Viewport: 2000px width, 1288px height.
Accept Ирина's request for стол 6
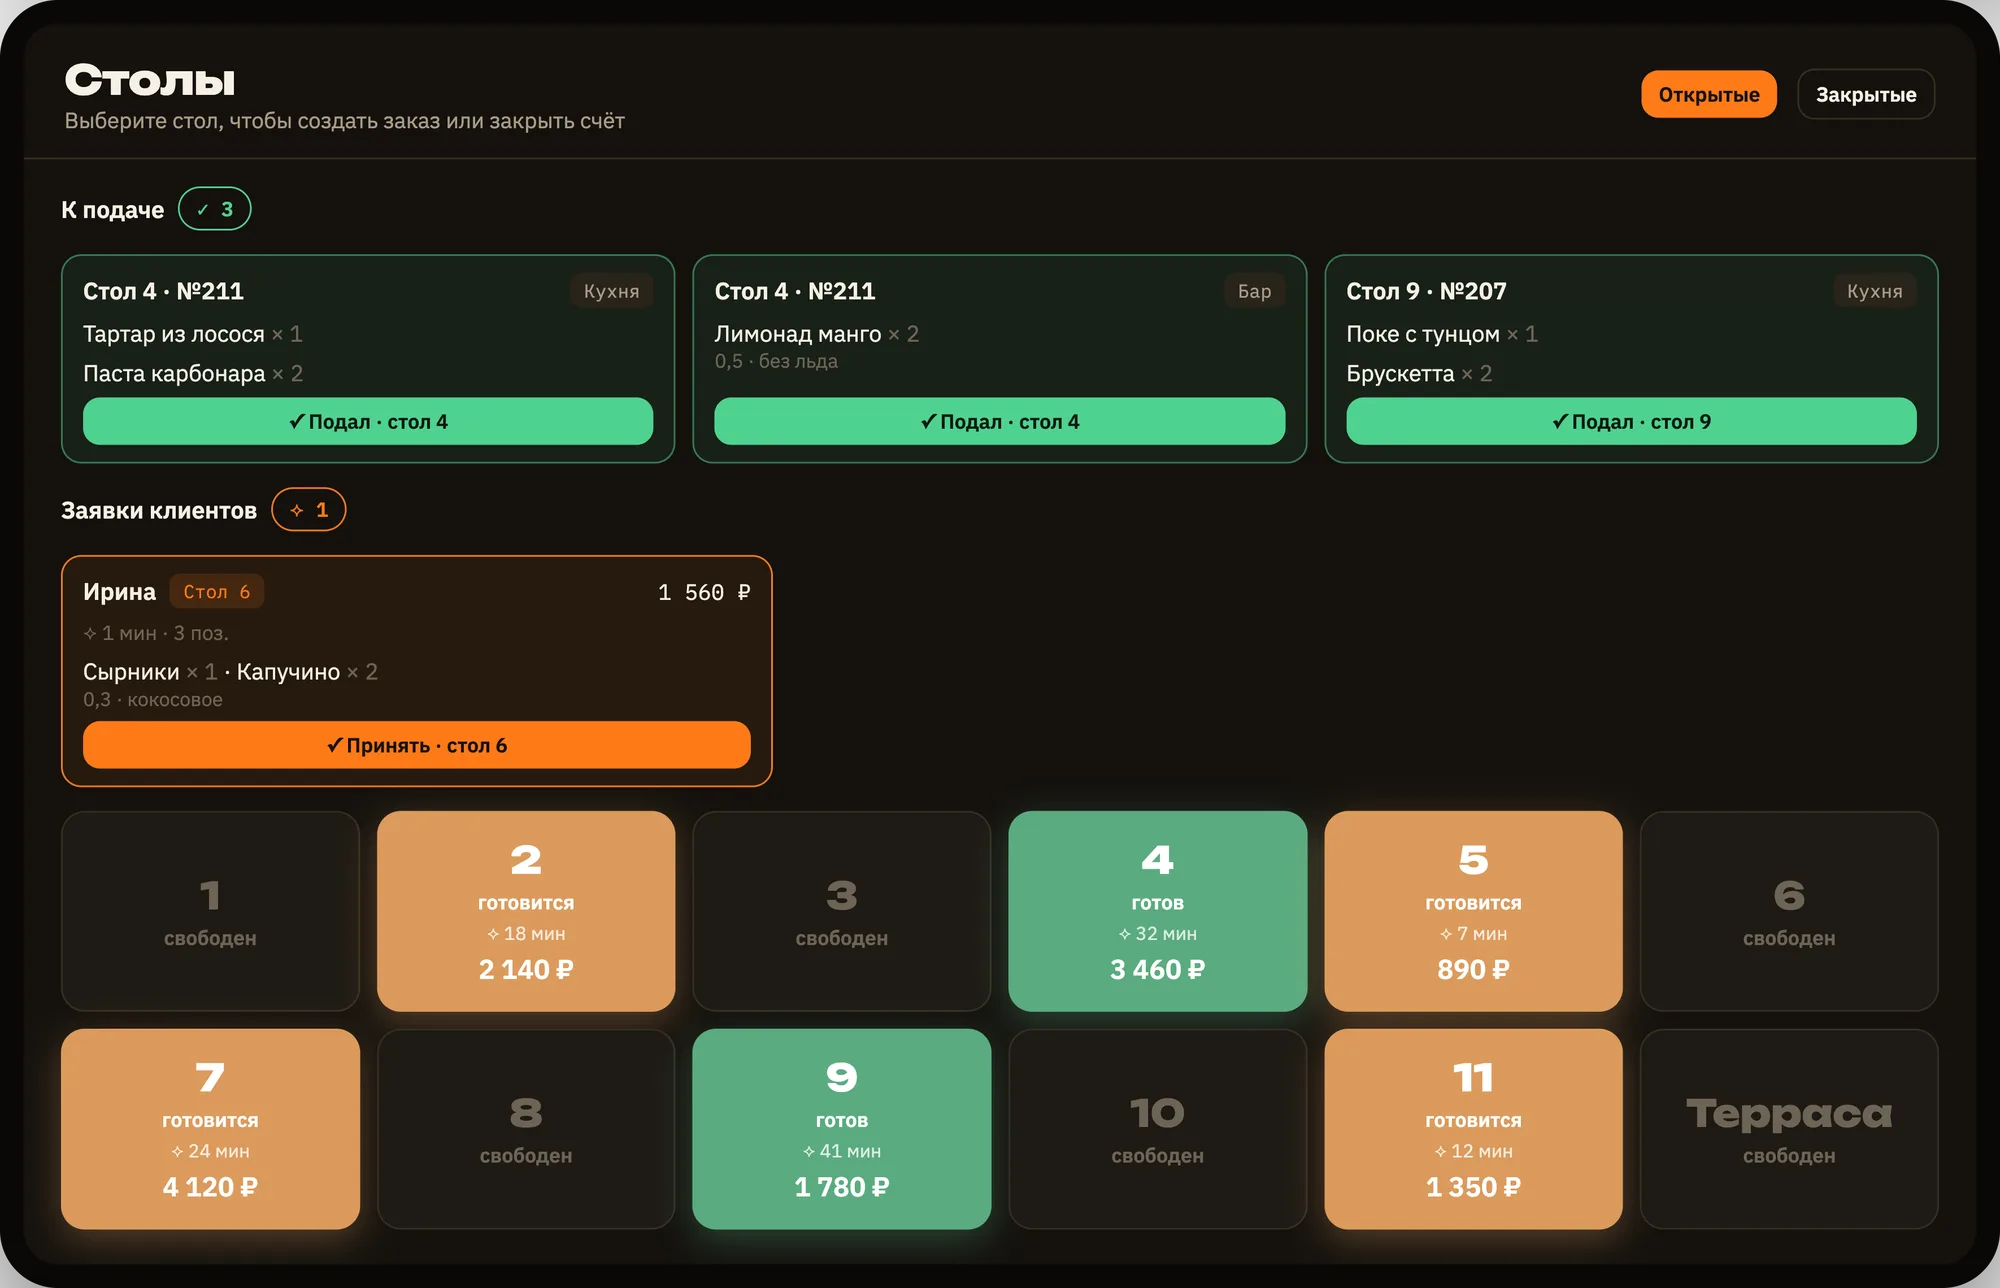[x=416, y=745]
